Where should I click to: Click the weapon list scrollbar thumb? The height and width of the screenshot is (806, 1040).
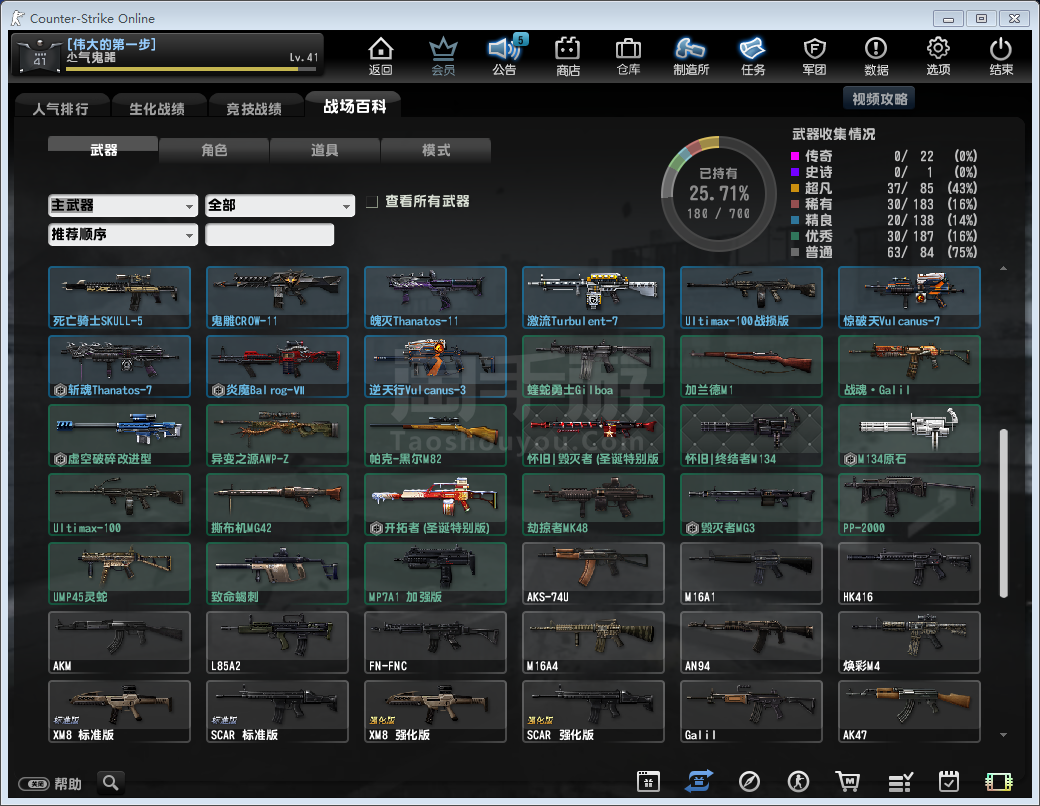click(1004, 514)
